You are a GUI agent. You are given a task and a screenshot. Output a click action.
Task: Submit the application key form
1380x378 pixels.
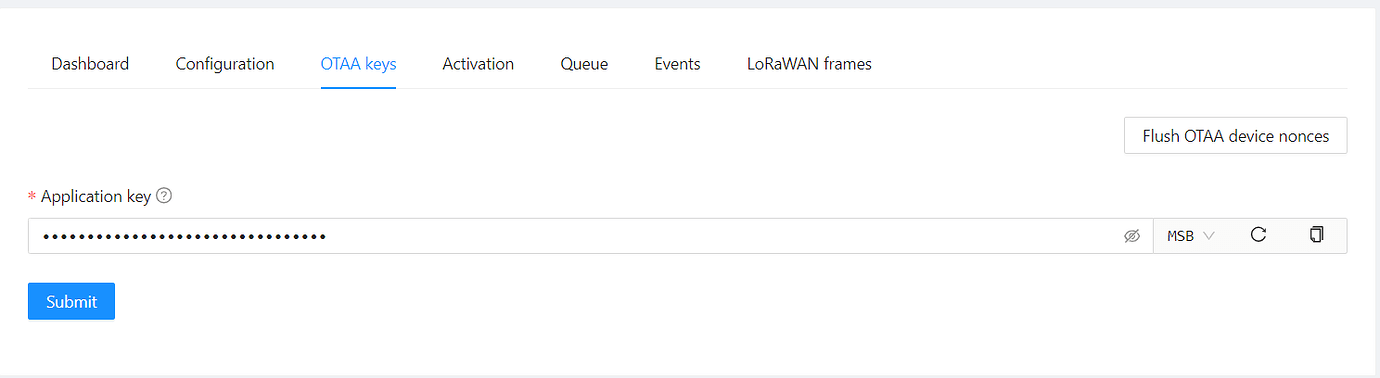71,301
